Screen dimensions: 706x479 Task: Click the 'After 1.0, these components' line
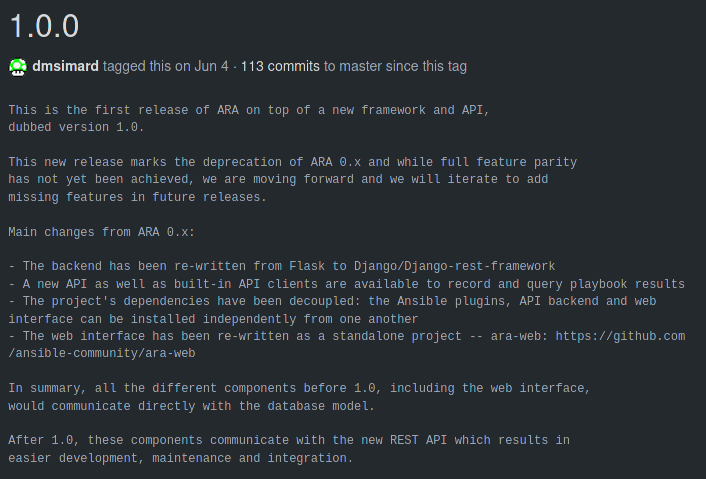coord(289,440)
